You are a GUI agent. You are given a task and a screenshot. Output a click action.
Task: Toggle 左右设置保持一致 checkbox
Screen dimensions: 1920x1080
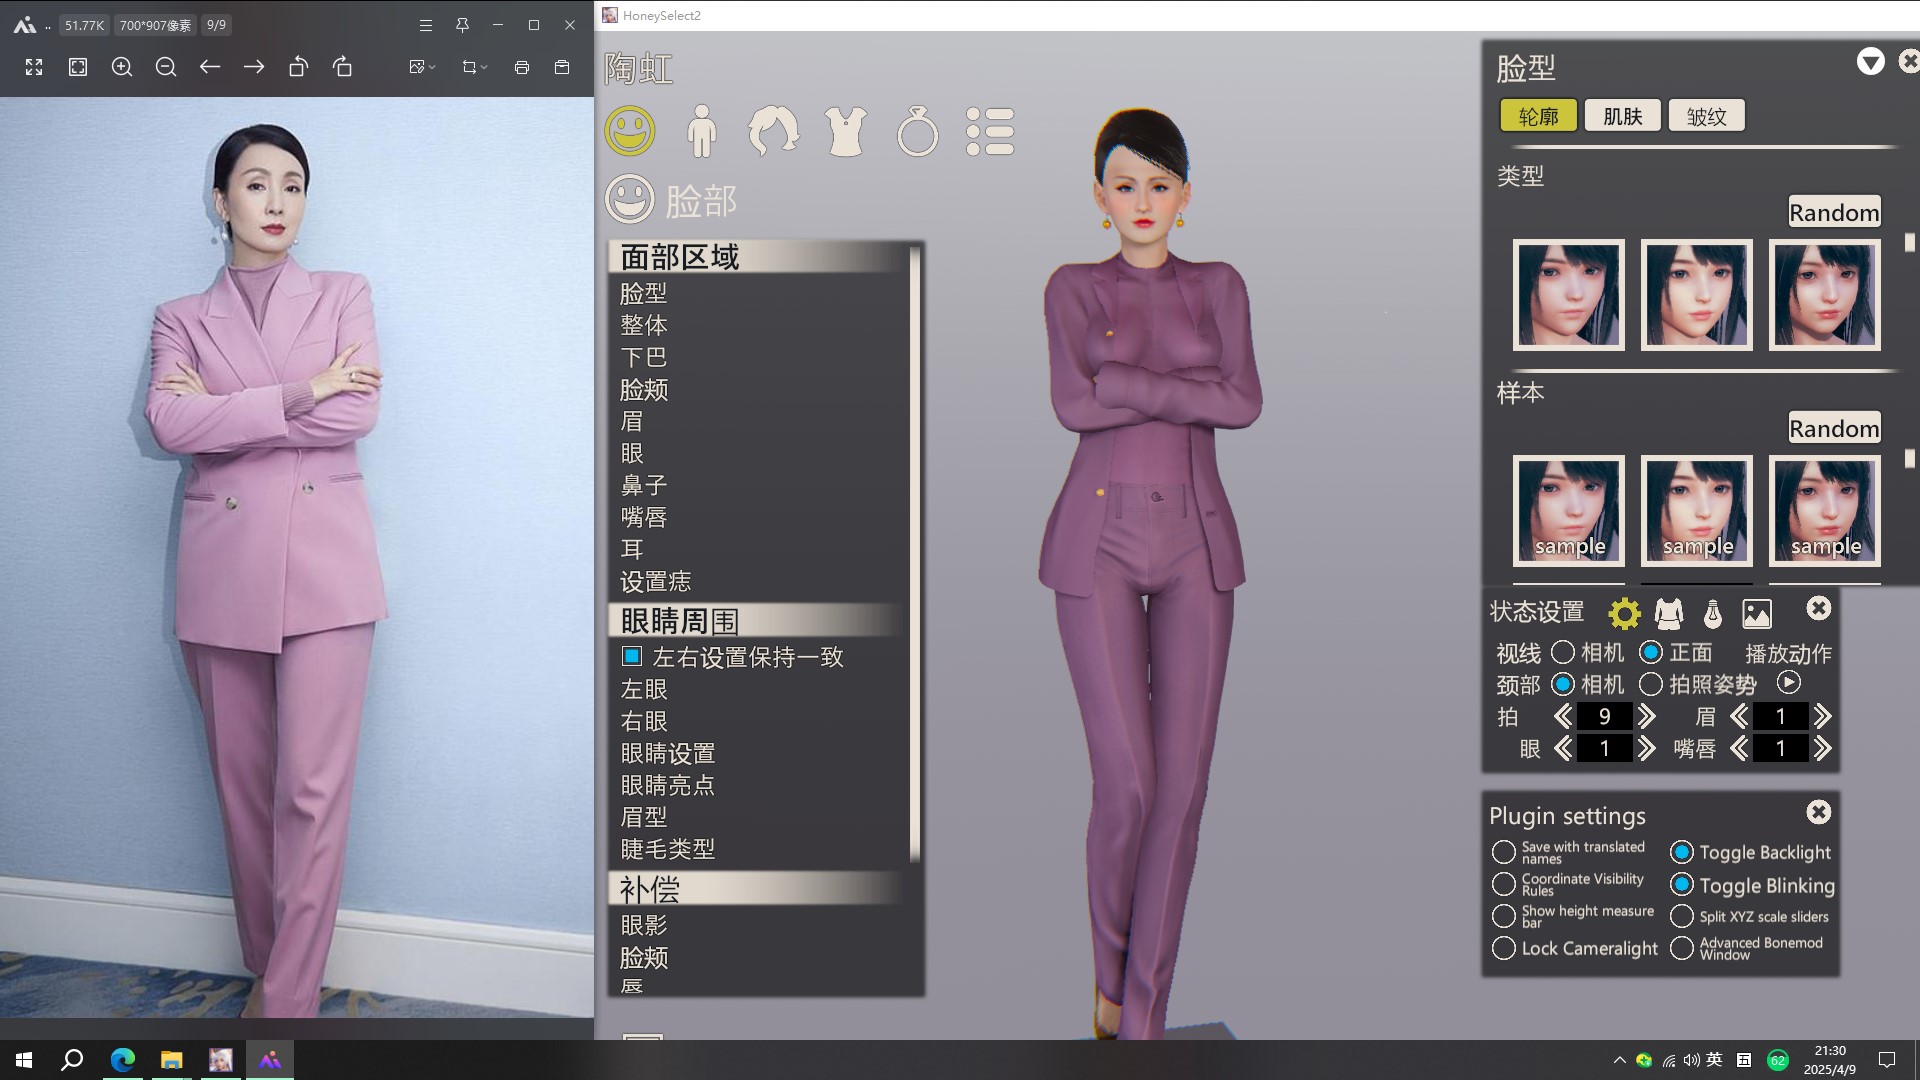632,657
